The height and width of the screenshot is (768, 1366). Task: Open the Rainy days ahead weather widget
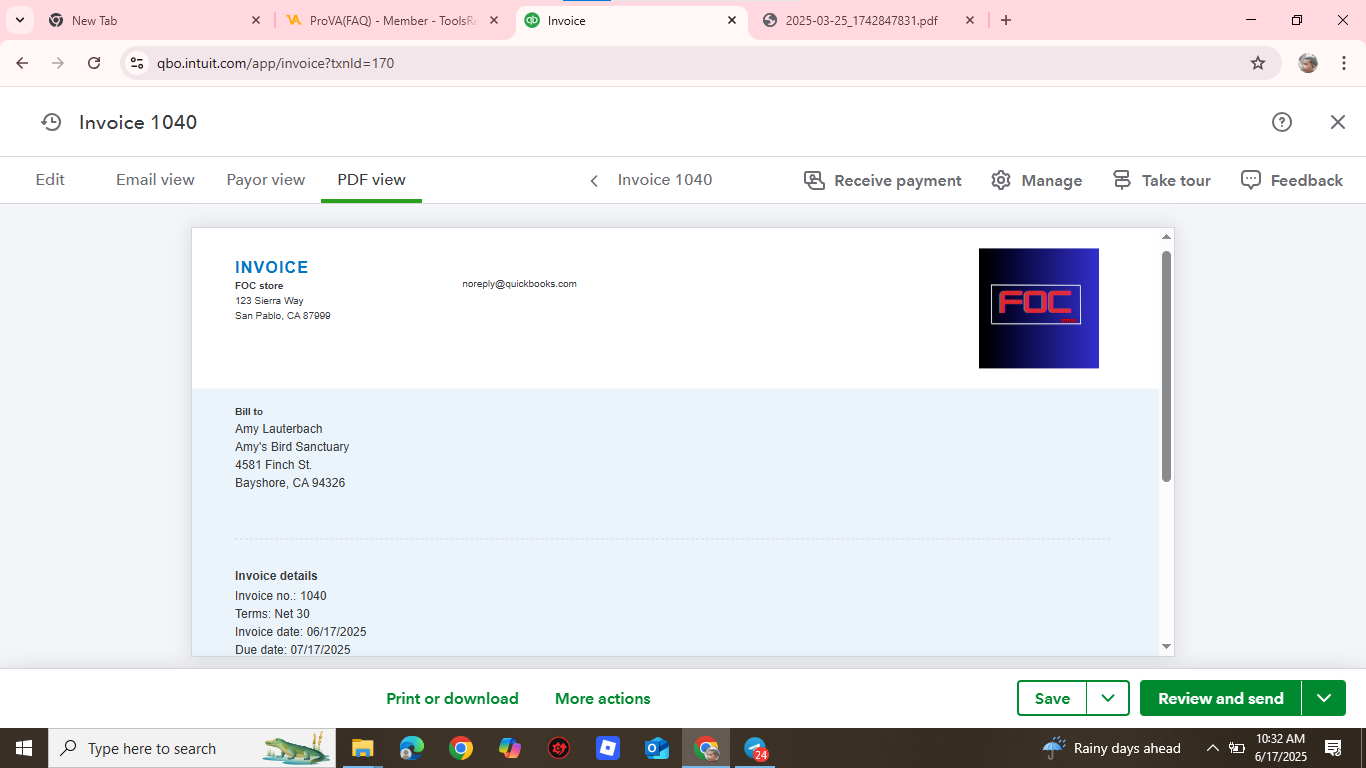[1112, 748]
